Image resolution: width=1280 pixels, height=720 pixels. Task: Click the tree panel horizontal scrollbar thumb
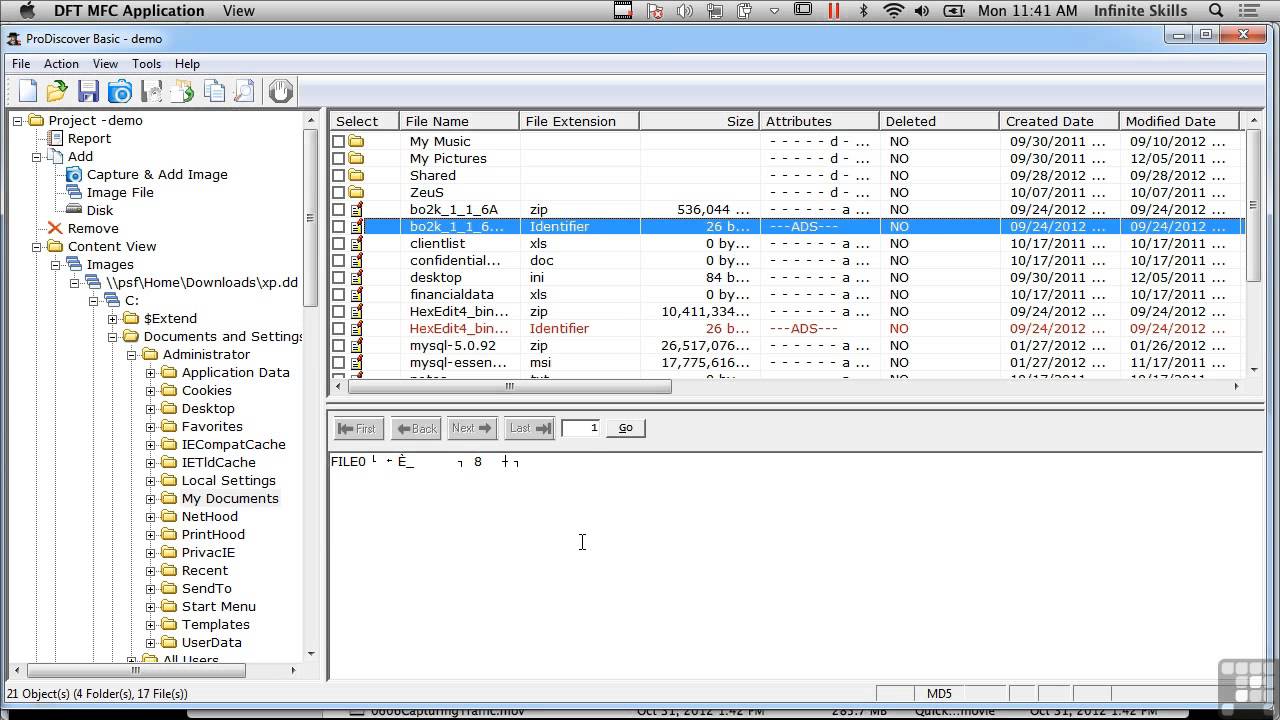tap(136, 670)
